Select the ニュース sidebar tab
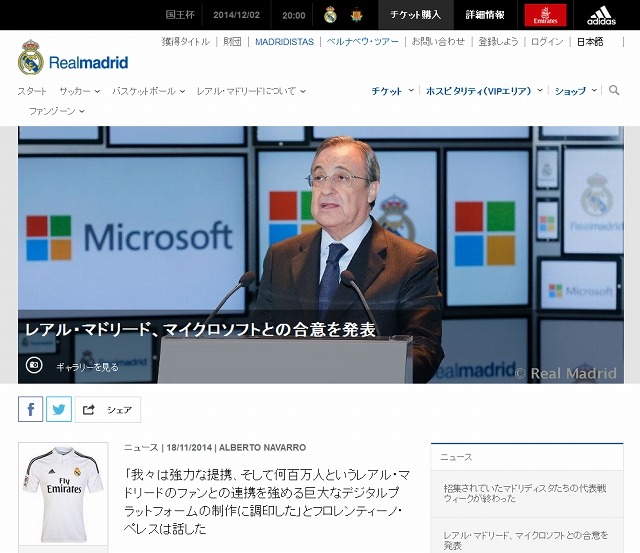The width and height of the screenshot is (640, 553). coord(456,458)
